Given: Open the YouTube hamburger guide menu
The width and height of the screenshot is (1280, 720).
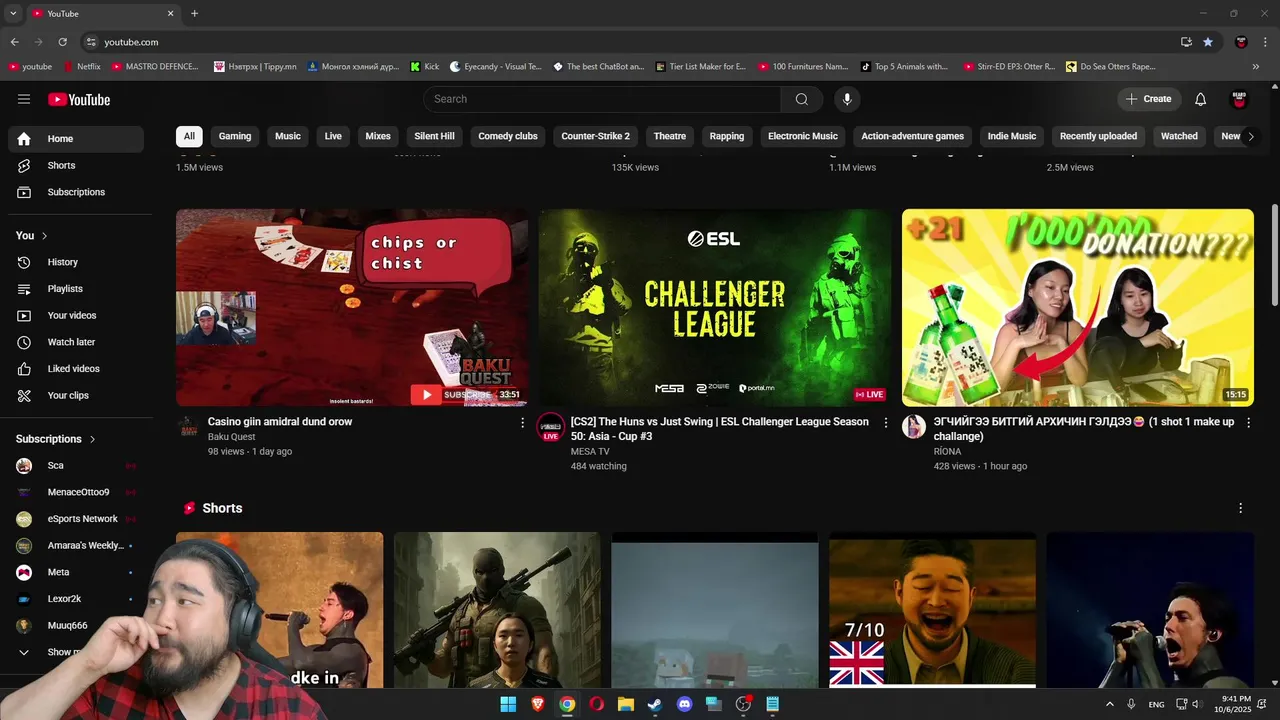Looking at the screenshot, I should click(24, 99).
